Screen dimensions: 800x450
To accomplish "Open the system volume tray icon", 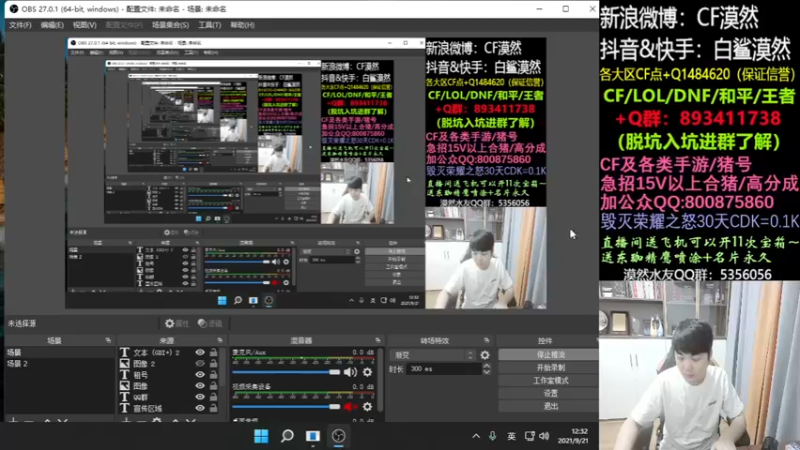I will 544,436.
